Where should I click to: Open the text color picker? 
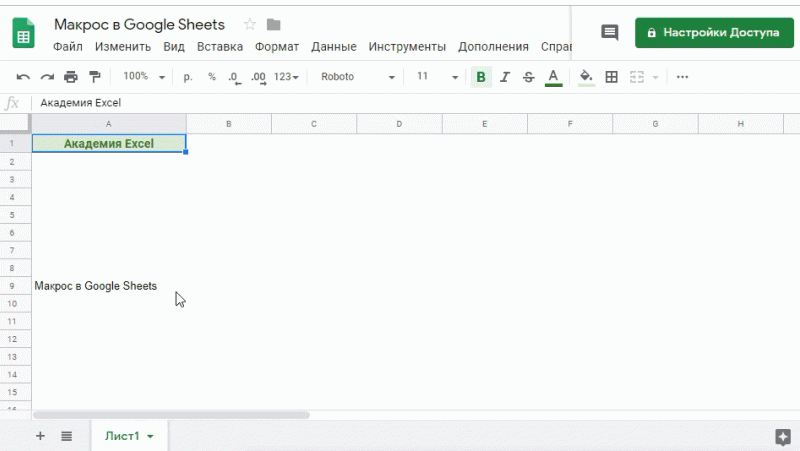(x=553, y=78)
